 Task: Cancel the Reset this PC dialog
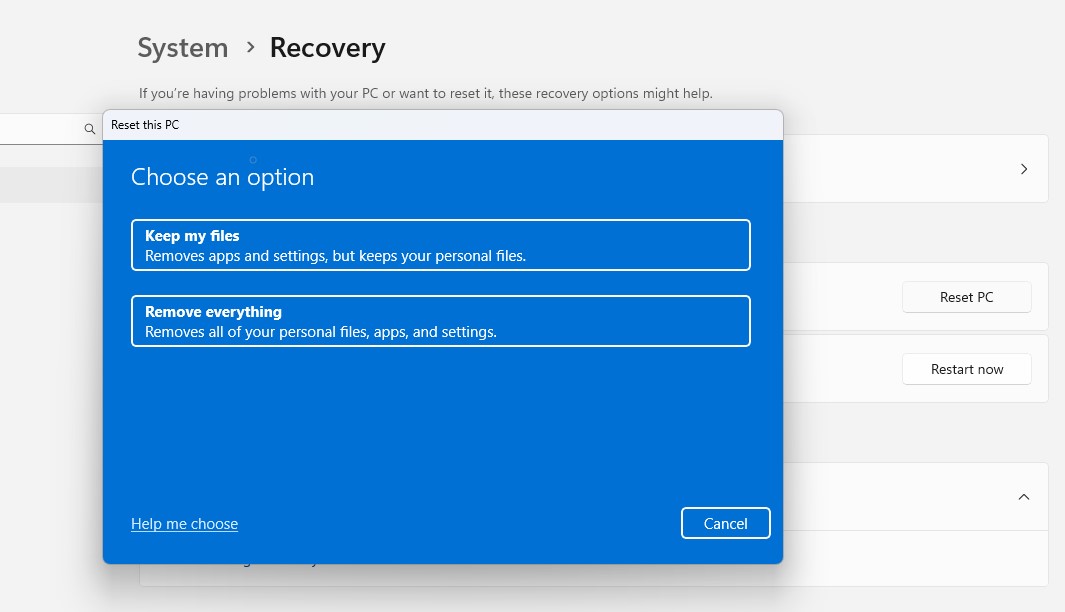coord(725,523)
